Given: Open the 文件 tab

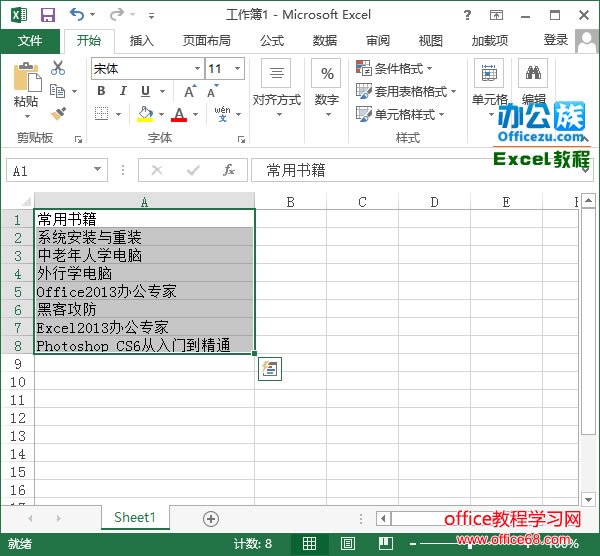Looking at the screenshot, I should pos(30,41).
